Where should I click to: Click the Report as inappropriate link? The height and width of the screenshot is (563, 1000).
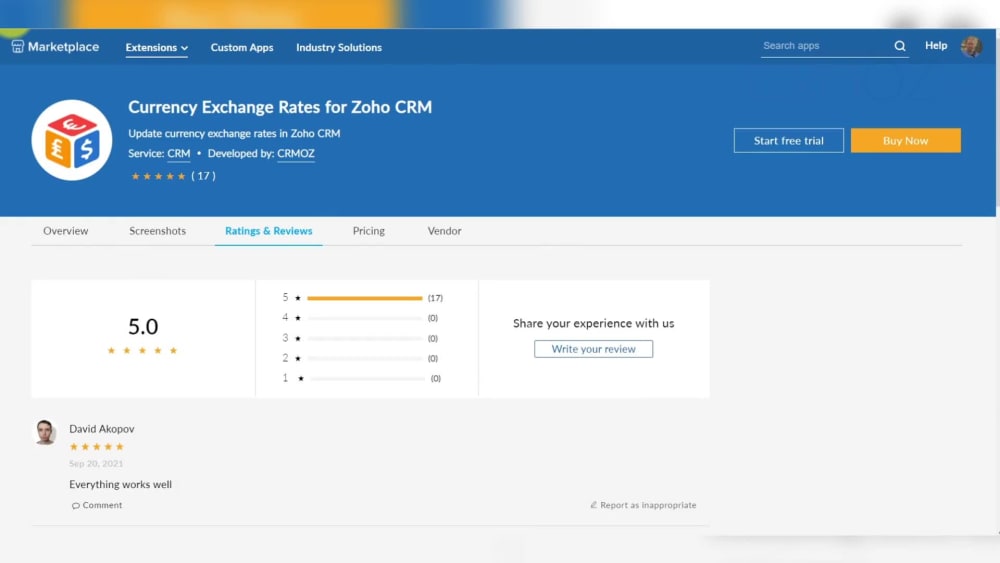pos(643,505)
